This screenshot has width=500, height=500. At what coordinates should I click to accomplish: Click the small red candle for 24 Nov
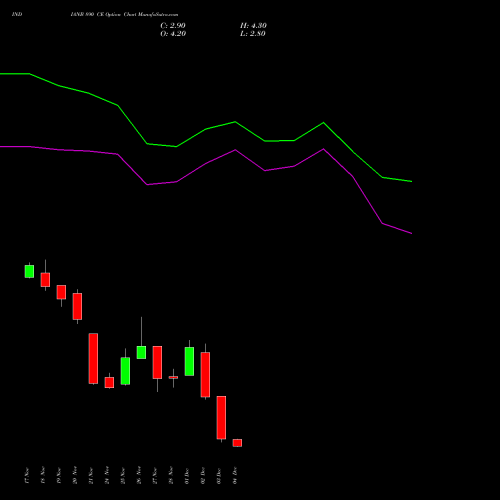[x=109, y=382]
